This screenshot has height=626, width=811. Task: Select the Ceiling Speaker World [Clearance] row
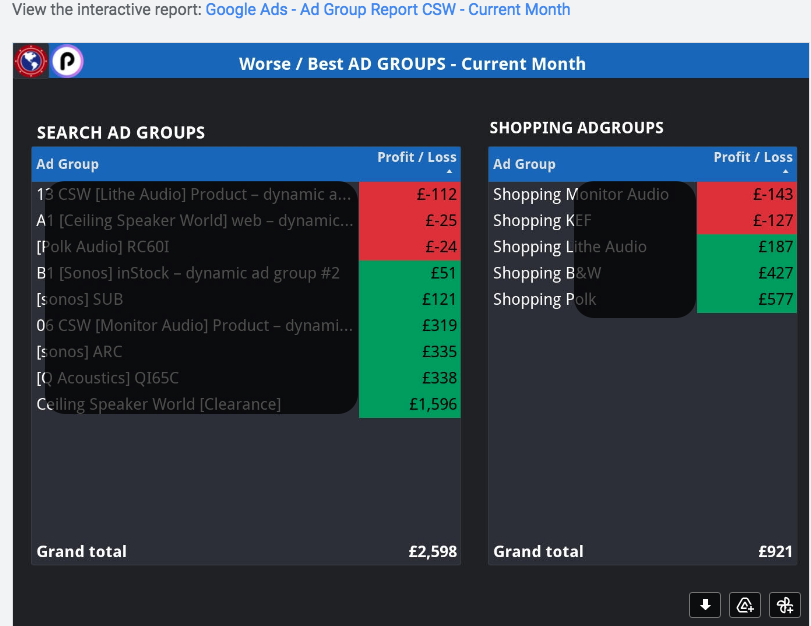click(159, 404)
